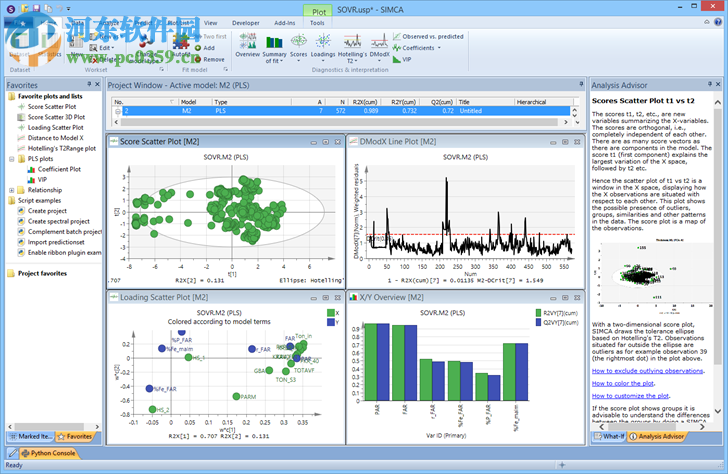Click the DModX ribbon icon

coord(379,46)
